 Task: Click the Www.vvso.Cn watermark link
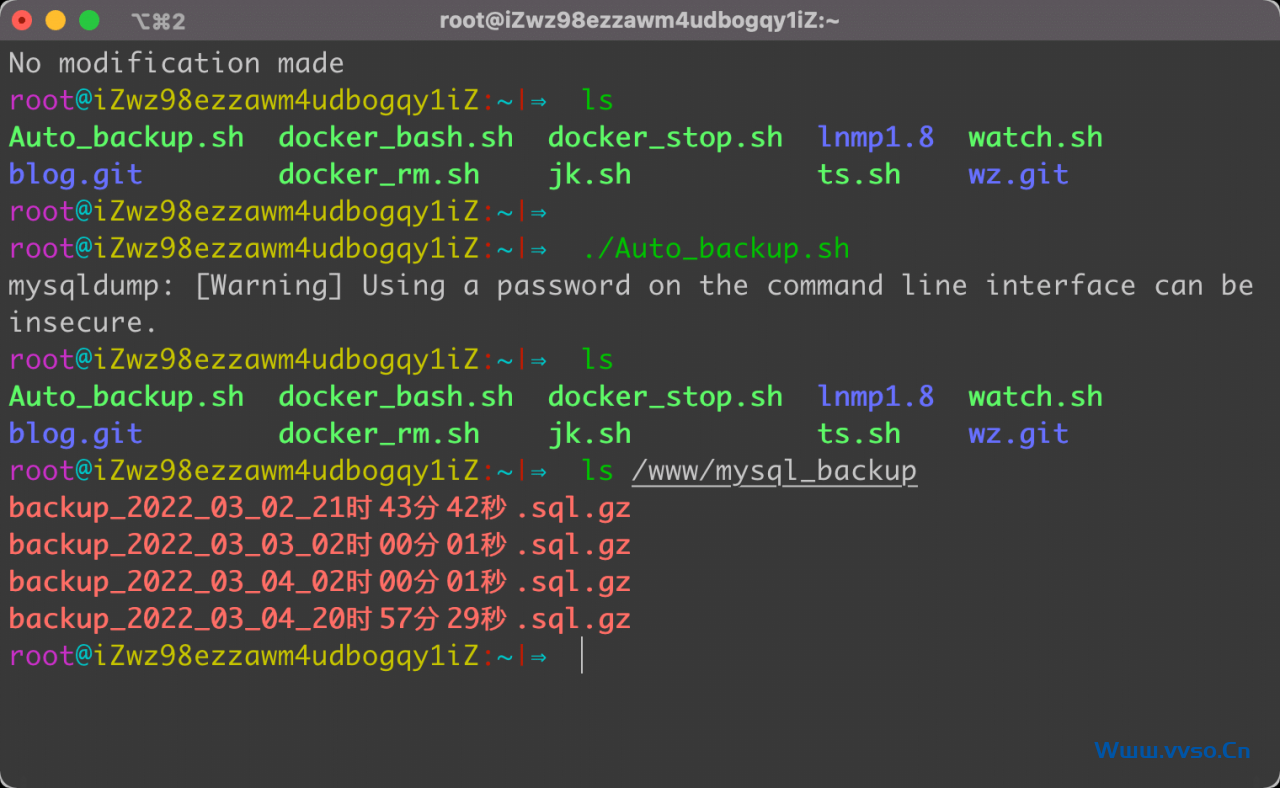pyautogui.click(x=1172, y=750)
